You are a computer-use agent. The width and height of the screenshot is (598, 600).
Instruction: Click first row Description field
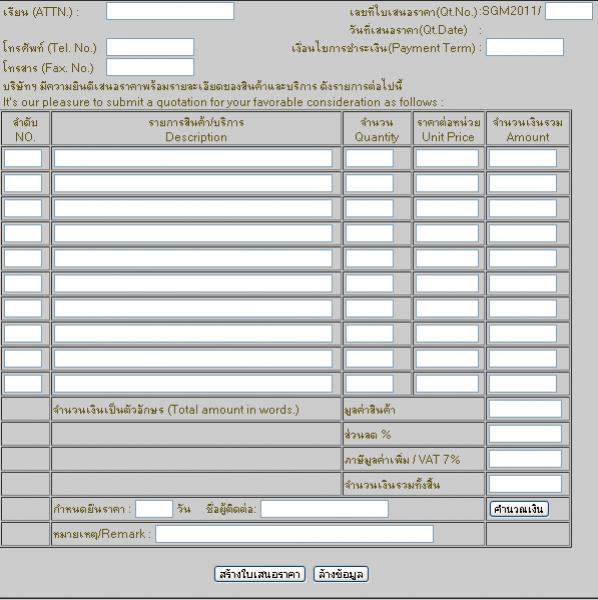tap(193, 158)
